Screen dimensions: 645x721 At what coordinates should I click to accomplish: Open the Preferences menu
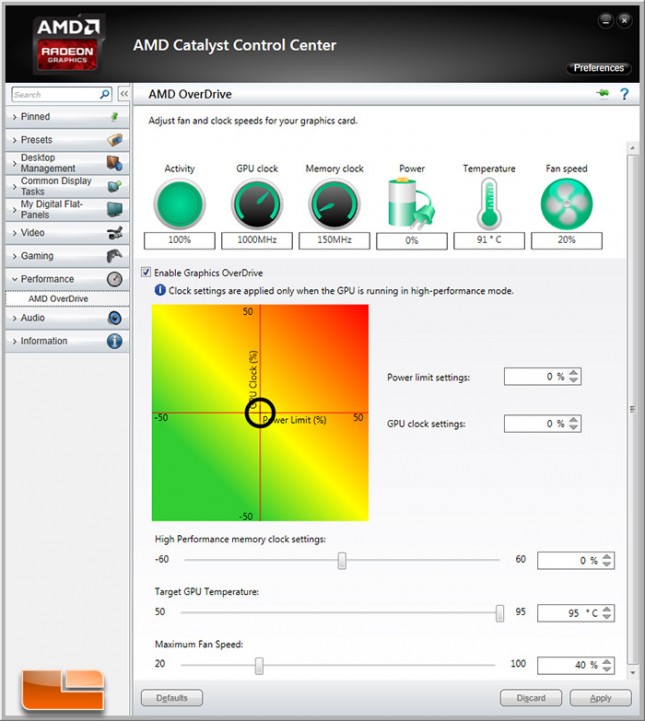(x=599, y=68)
